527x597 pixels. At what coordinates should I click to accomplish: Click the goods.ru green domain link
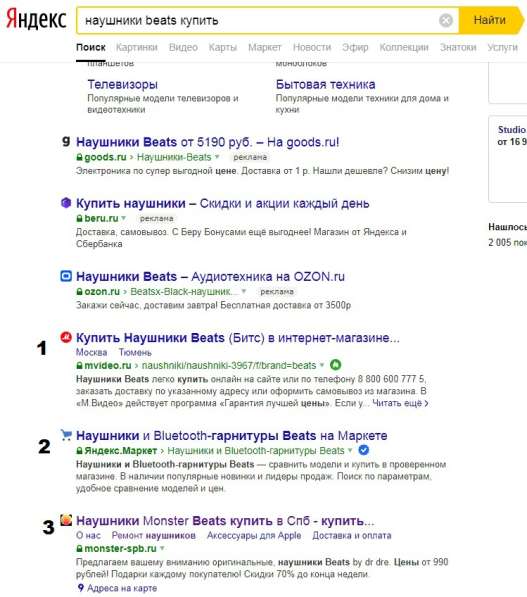[105, 157]
